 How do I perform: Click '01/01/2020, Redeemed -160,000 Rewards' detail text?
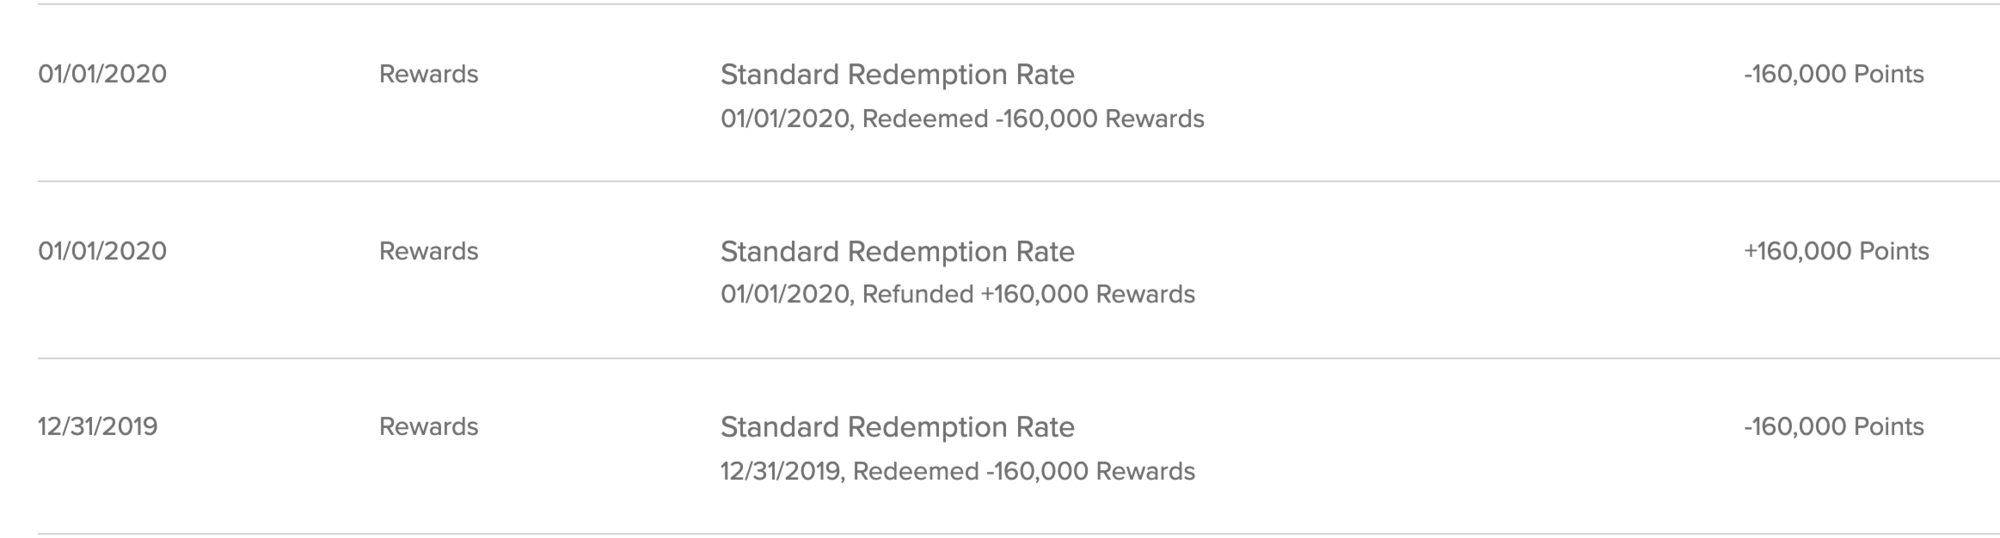click(962, 119)
